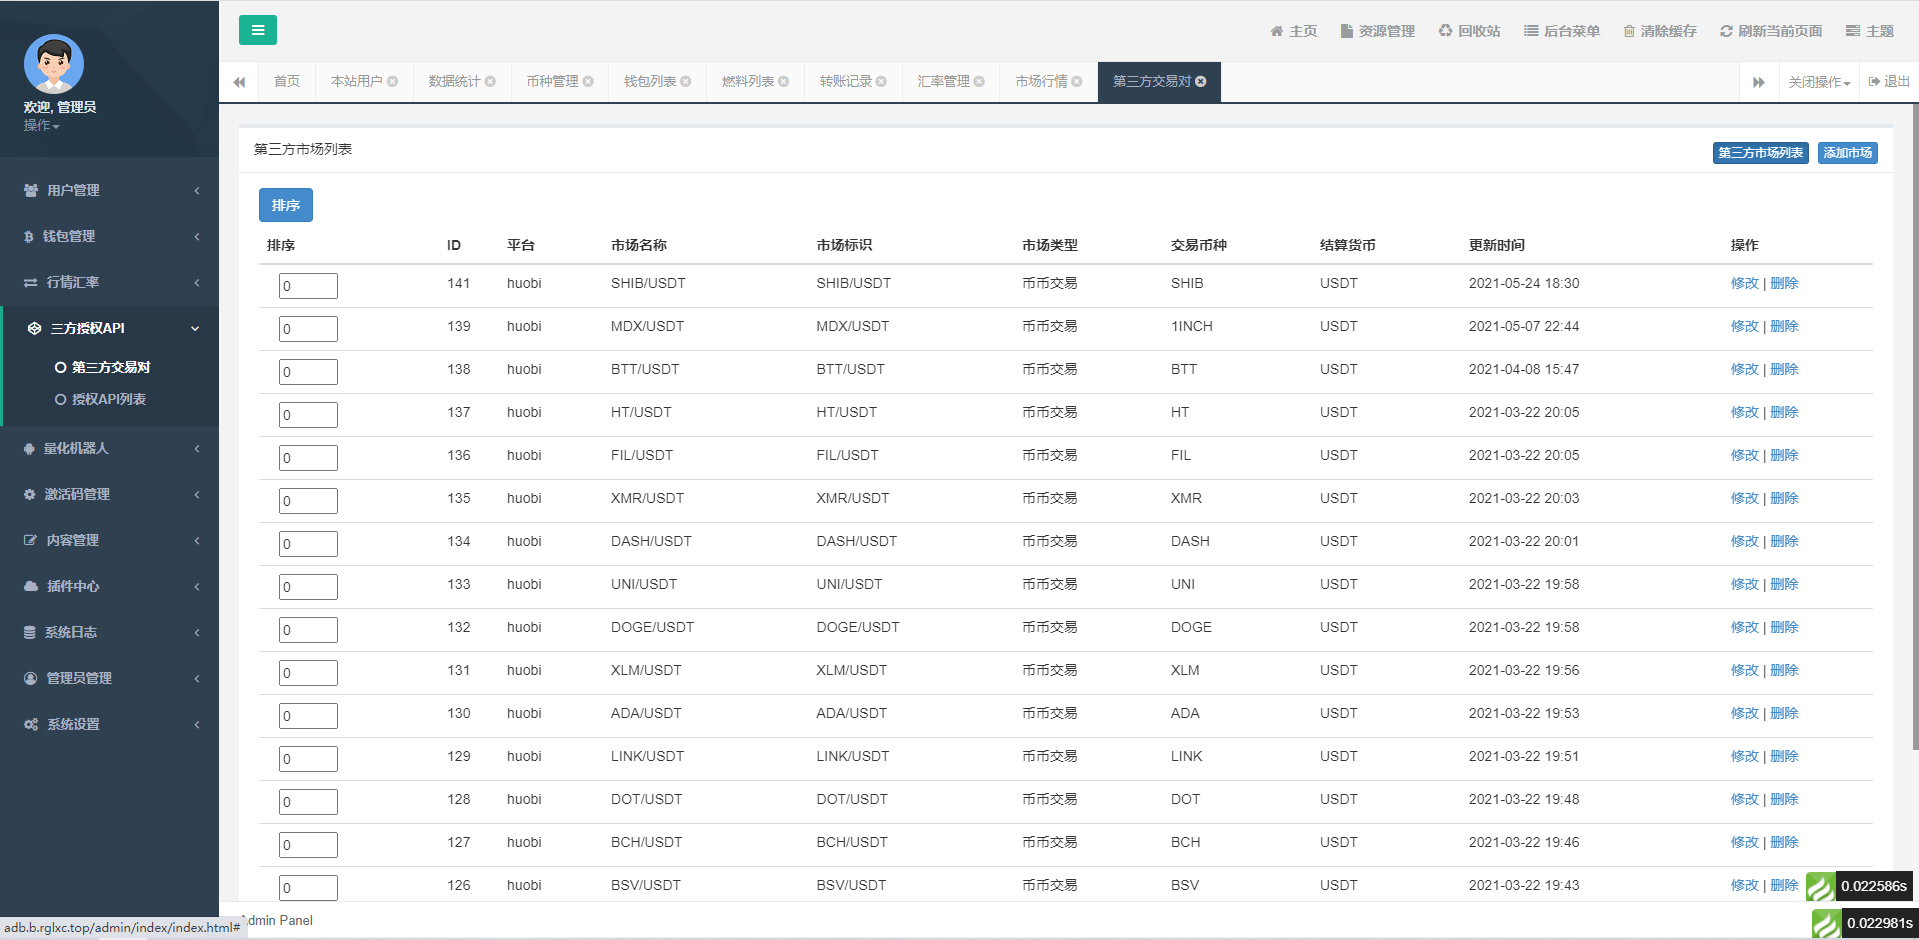The width and height of the screenshot is (1919, 940).
Task: Click the 刷新当前页面 refresh option
Action: (1771, 31)
